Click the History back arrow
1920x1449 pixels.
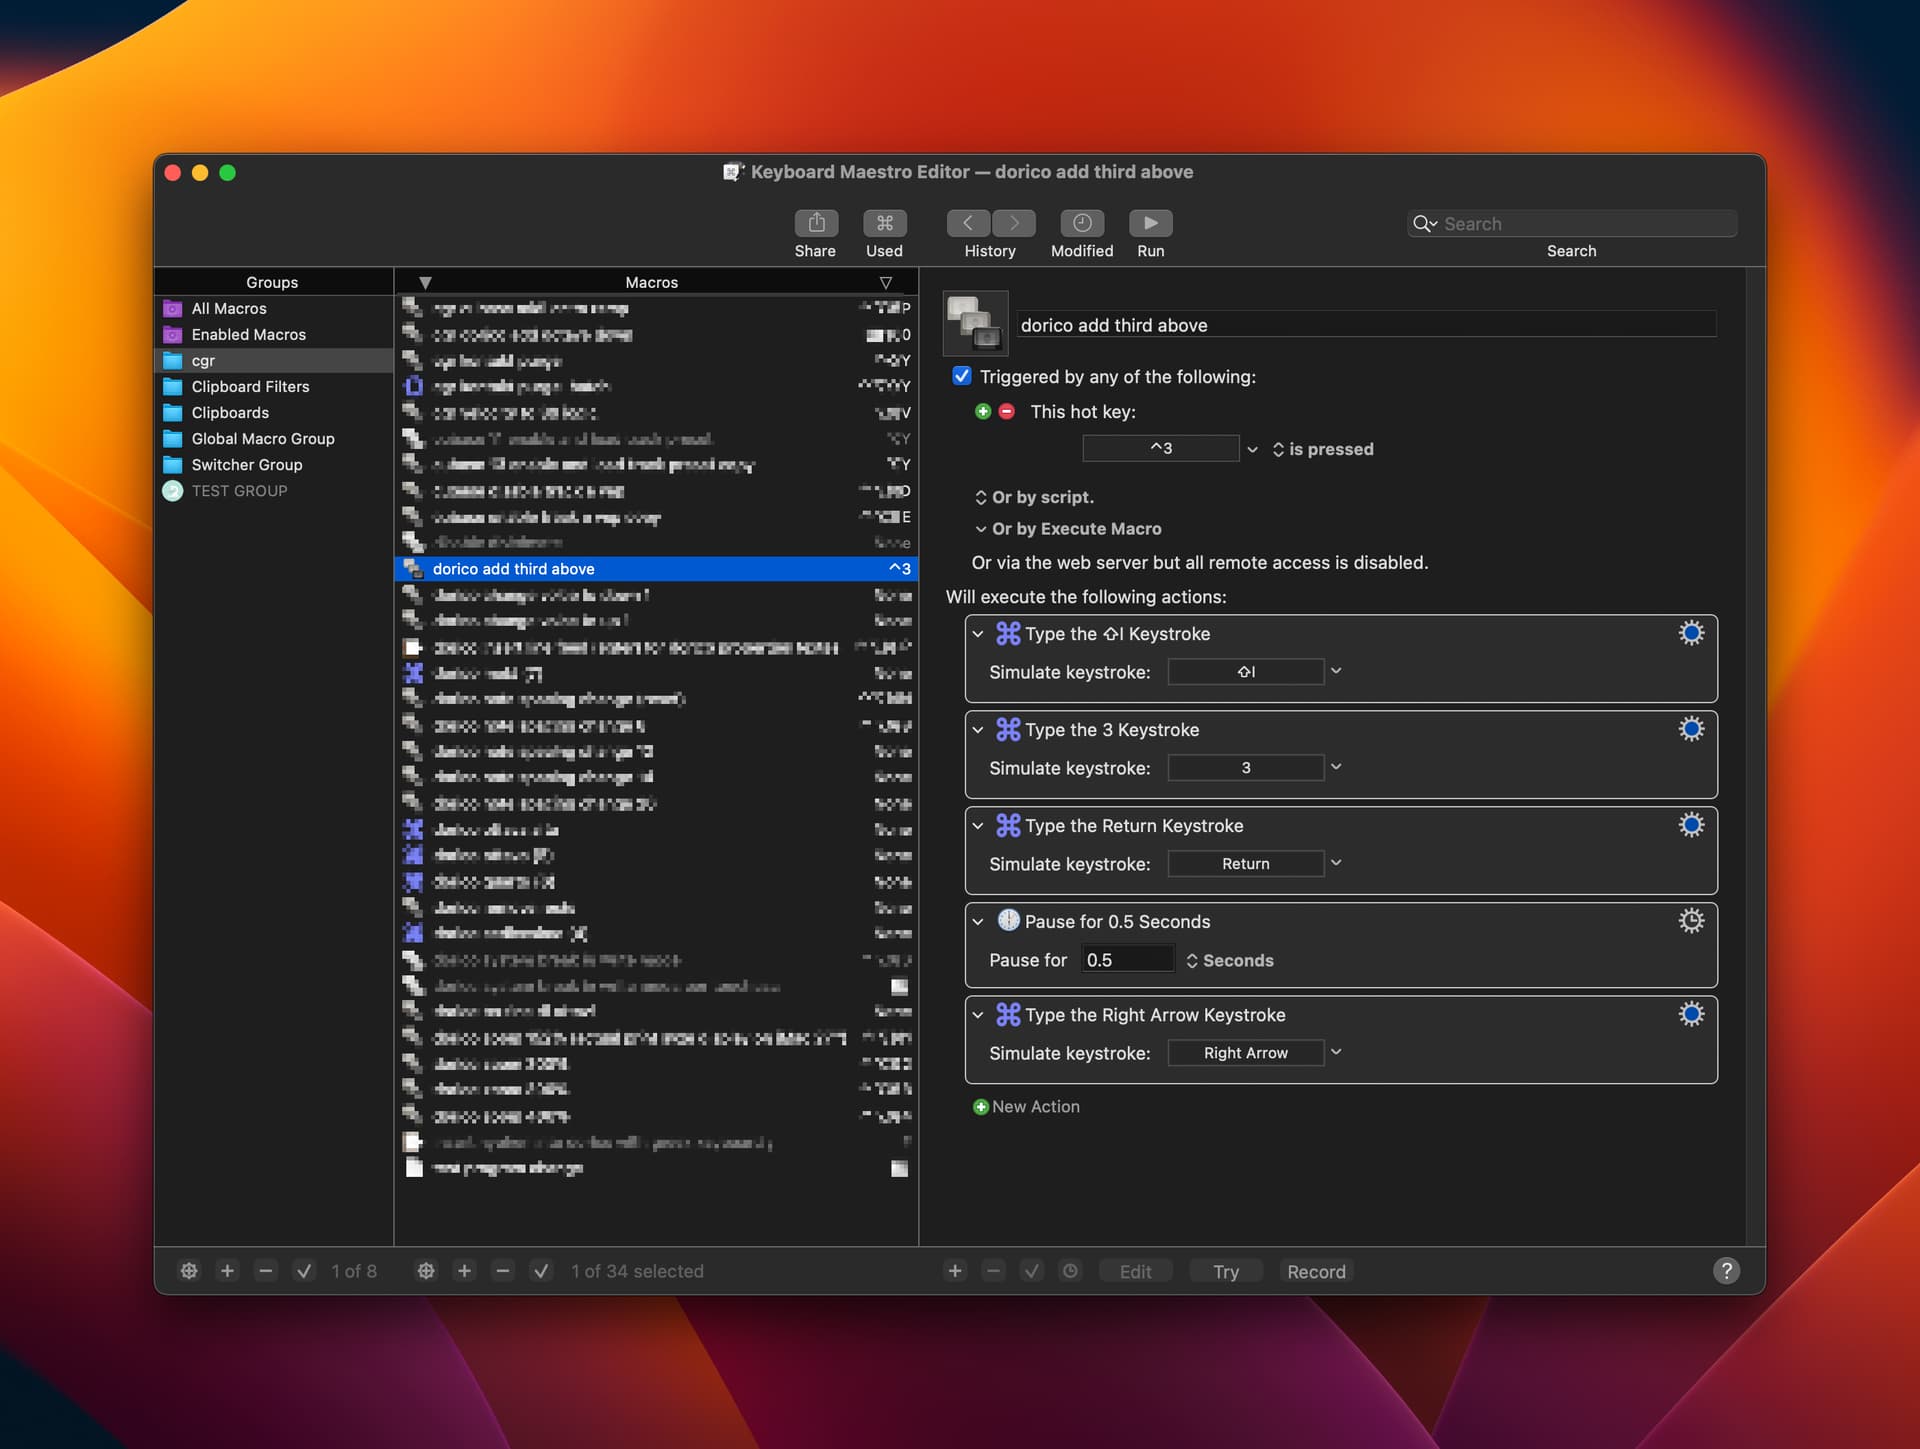coord(967,223)
